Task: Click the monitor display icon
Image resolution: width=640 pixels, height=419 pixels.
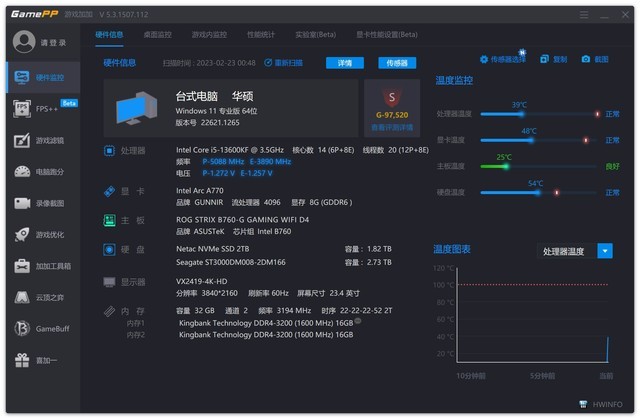Action: click(x=109, y=282)
